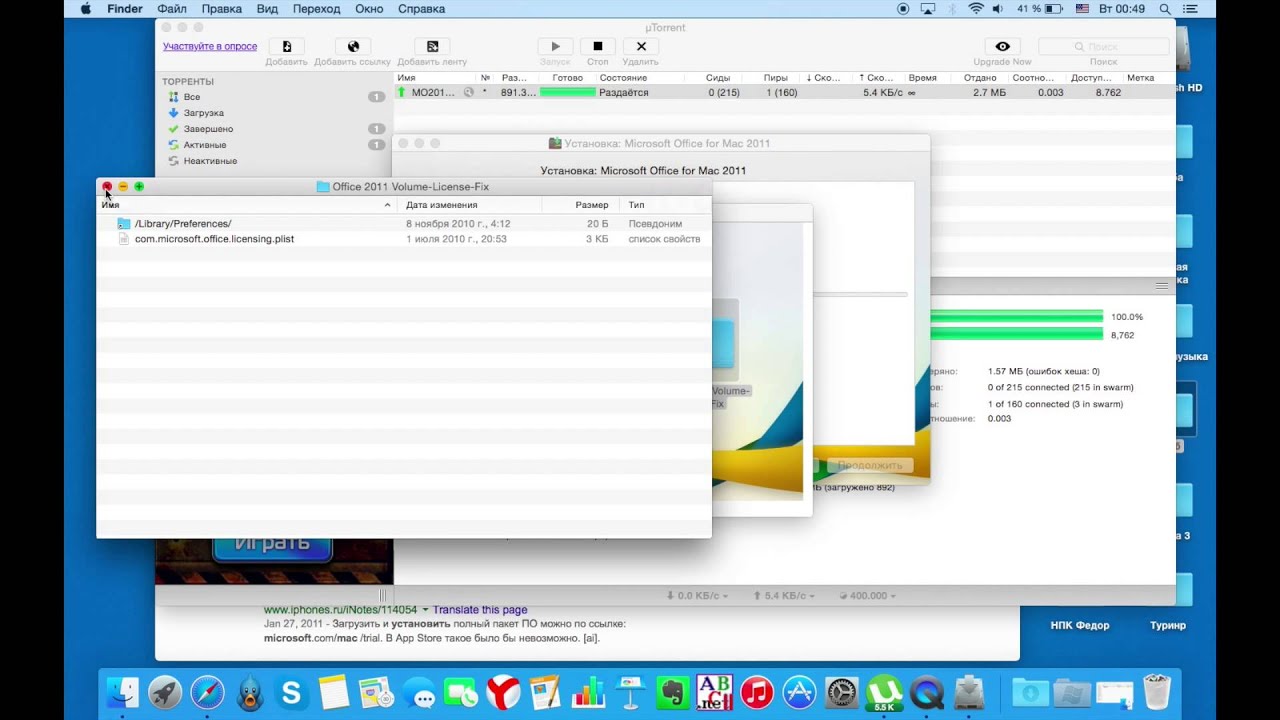
Task: Click the 100.0% progress bar in details pane
Action: coord(1016,317)
